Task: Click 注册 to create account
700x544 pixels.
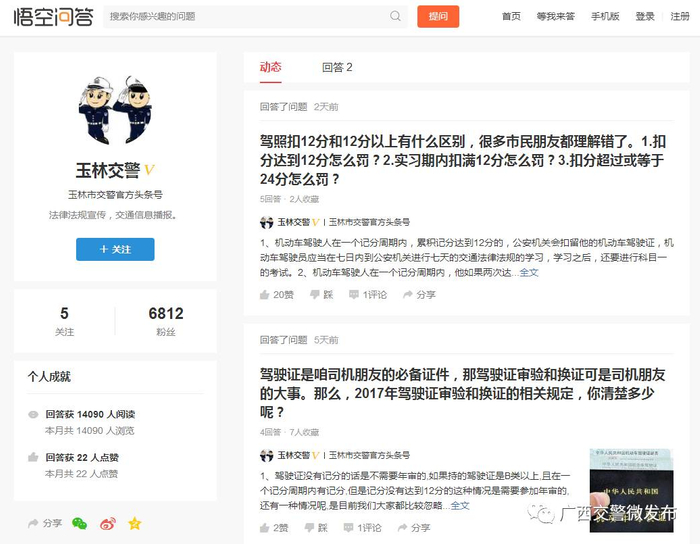Action: click(680, 17)
